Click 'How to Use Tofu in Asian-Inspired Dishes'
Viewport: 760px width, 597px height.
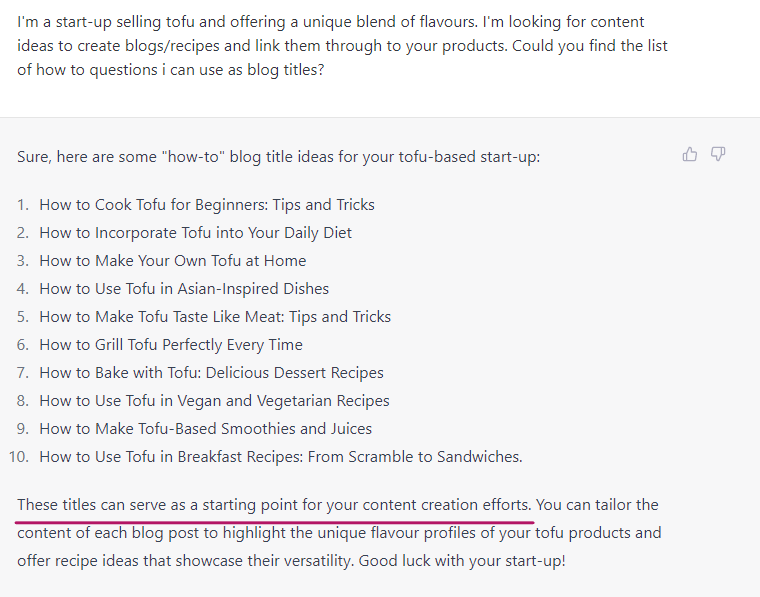(184, 289)
